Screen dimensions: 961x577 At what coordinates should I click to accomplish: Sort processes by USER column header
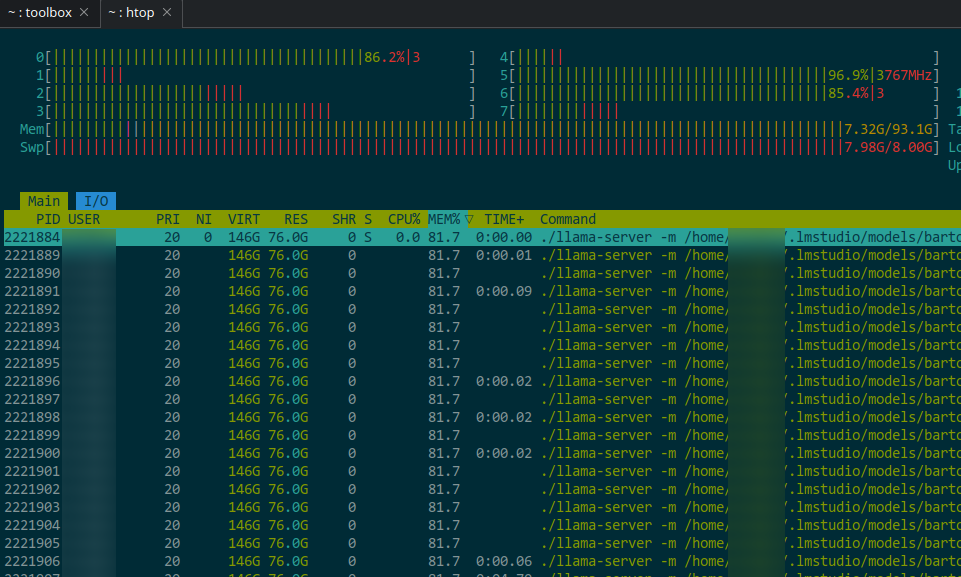point(84,220)
